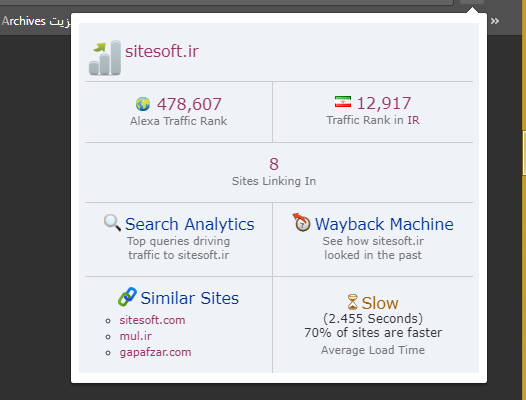Screen dimensions: 526x400
Task: Open the 12,917 traffic rank link
Action: 384,103
